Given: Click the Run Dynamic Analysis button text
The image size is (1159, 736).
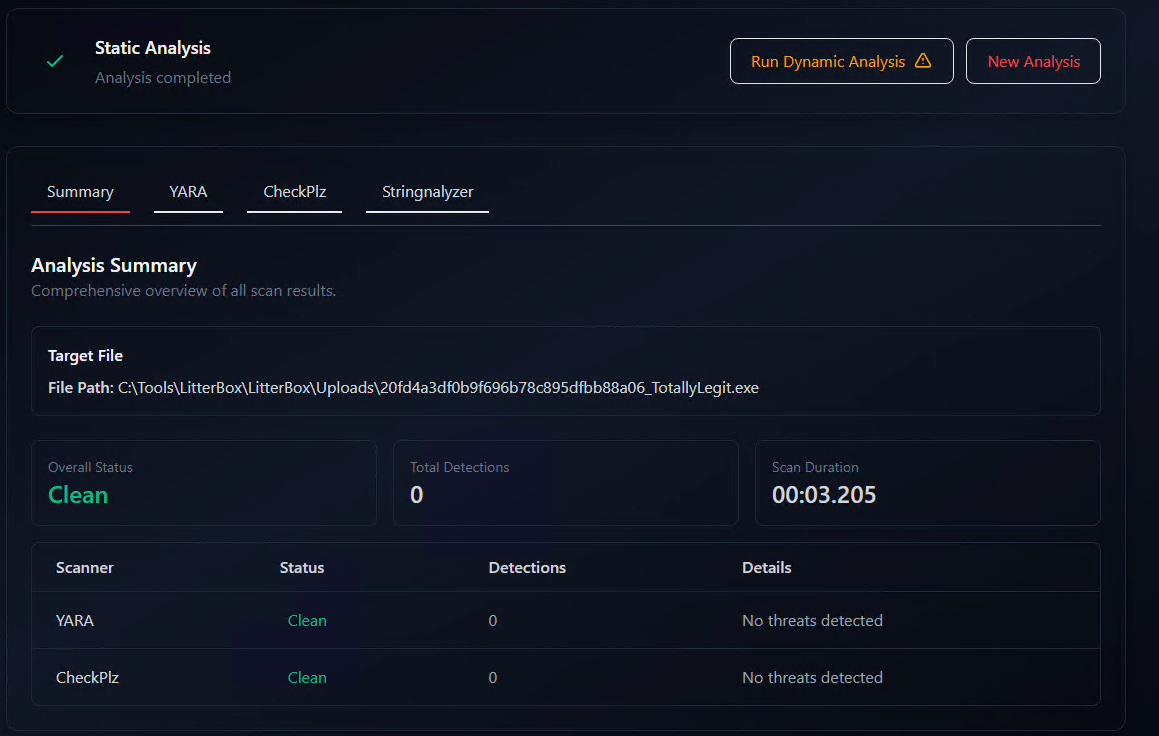Looking at the screenshot, I should coord(827,62).
